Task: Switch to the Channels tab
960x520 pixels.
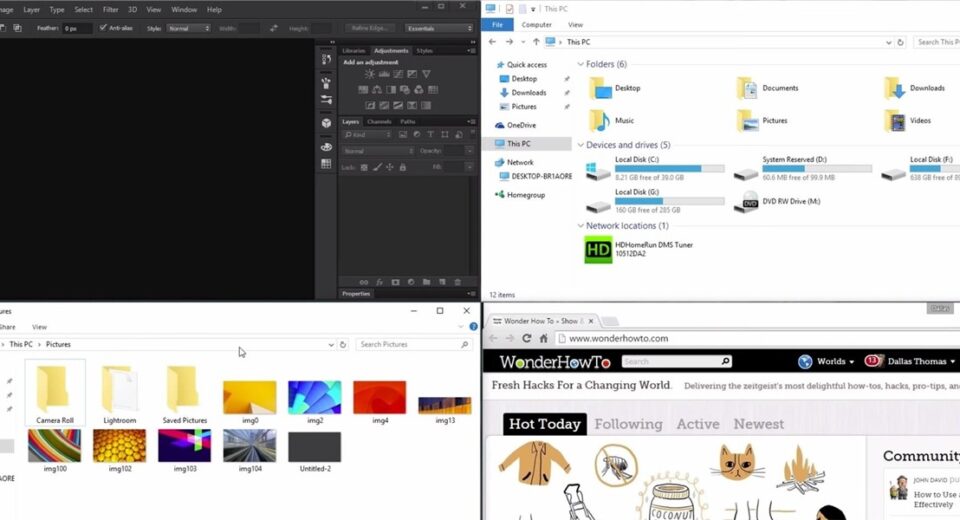Action: click(379, 122)
